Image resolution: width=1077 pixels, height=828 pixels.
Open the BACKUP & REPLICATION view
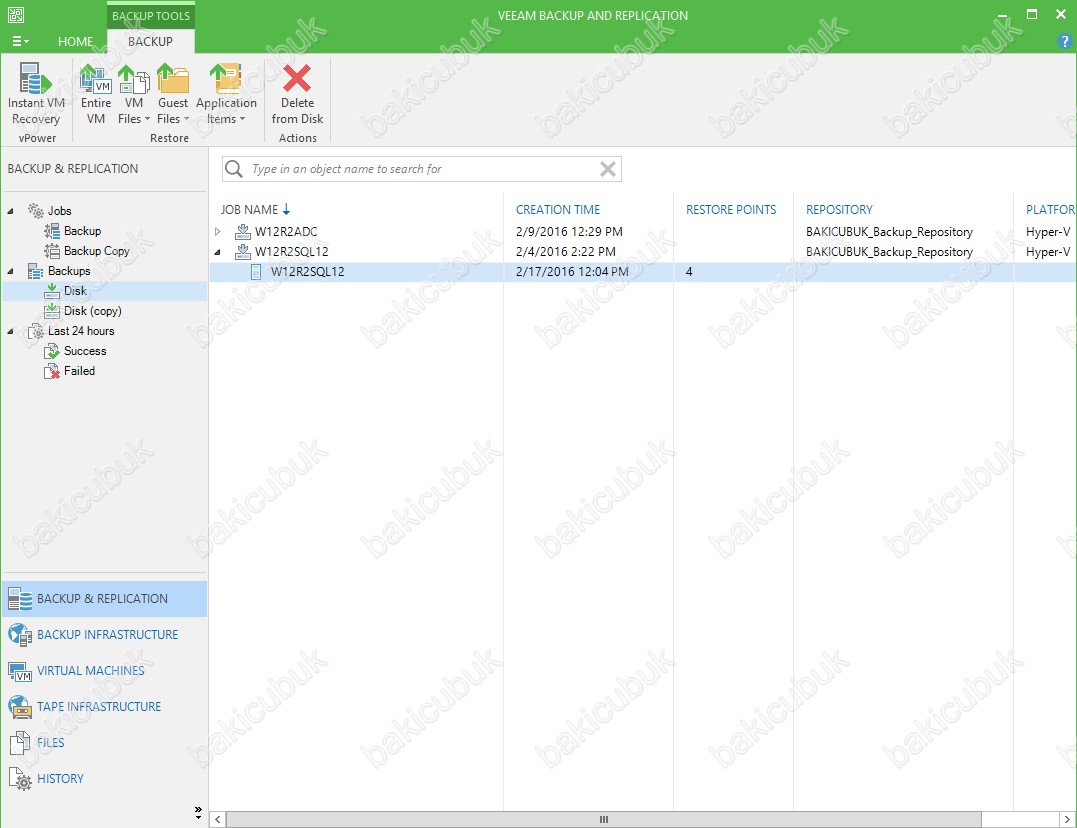pos(104,598)
